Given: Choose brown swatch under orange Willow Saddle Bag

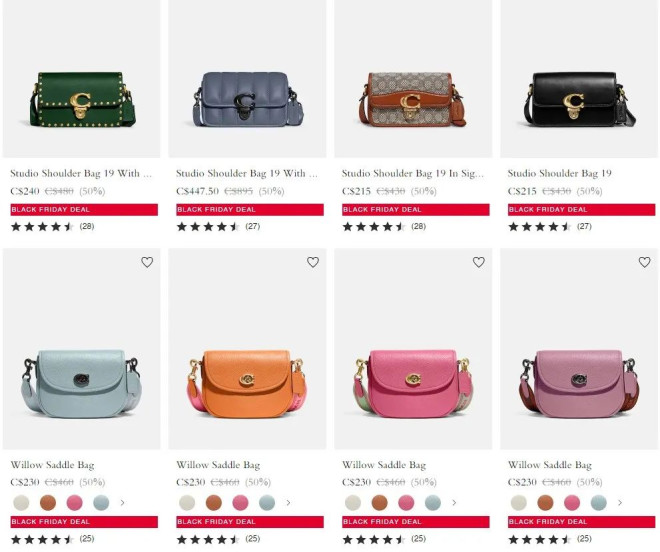Looking at the screenshot, I should (214, 502).
